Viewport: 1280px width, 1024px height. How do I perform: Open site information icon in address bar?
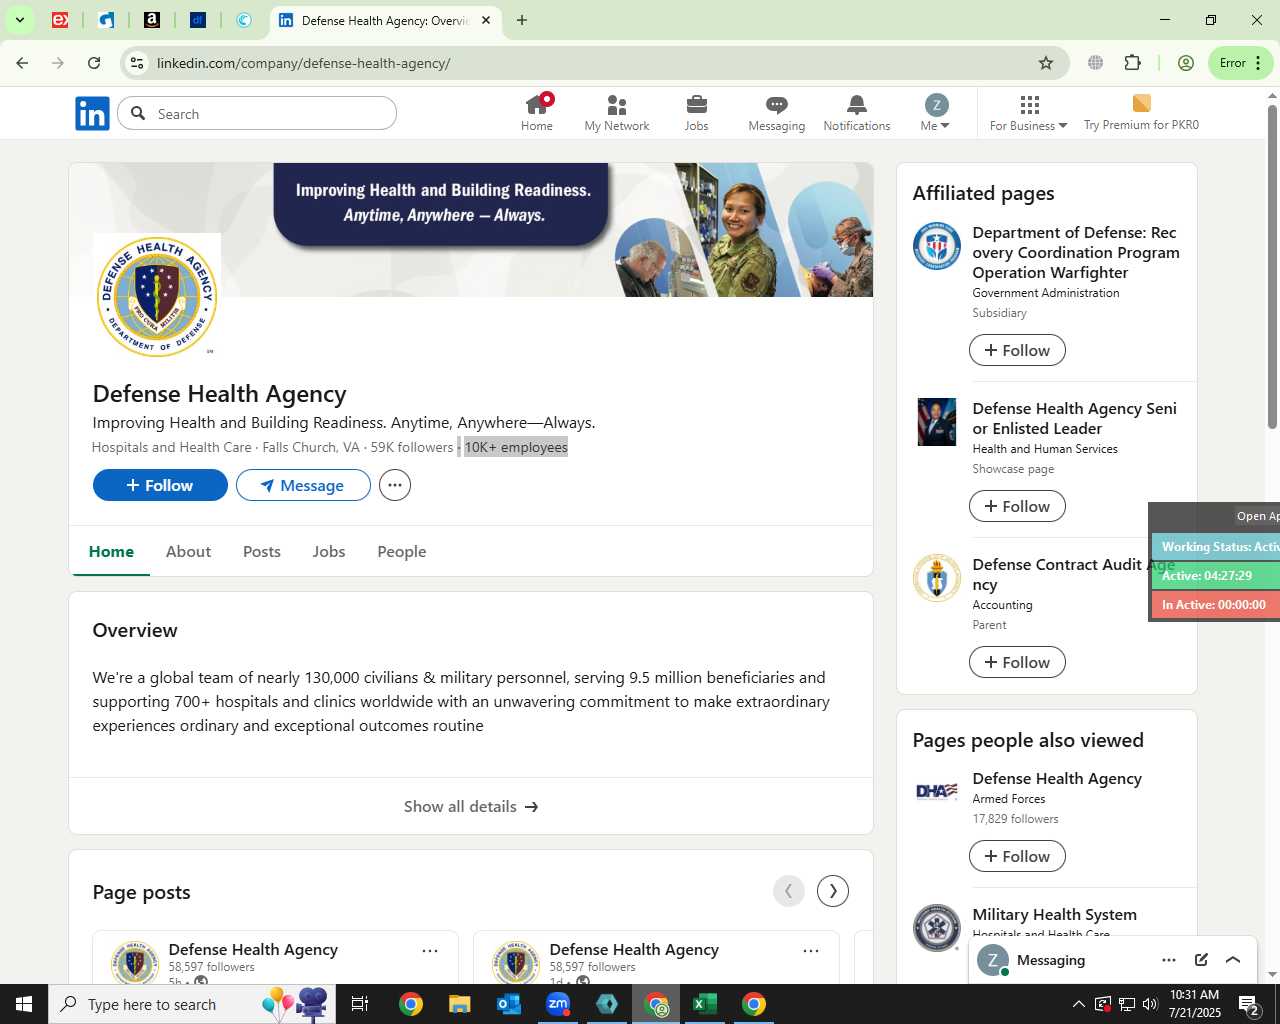point(137,63)
